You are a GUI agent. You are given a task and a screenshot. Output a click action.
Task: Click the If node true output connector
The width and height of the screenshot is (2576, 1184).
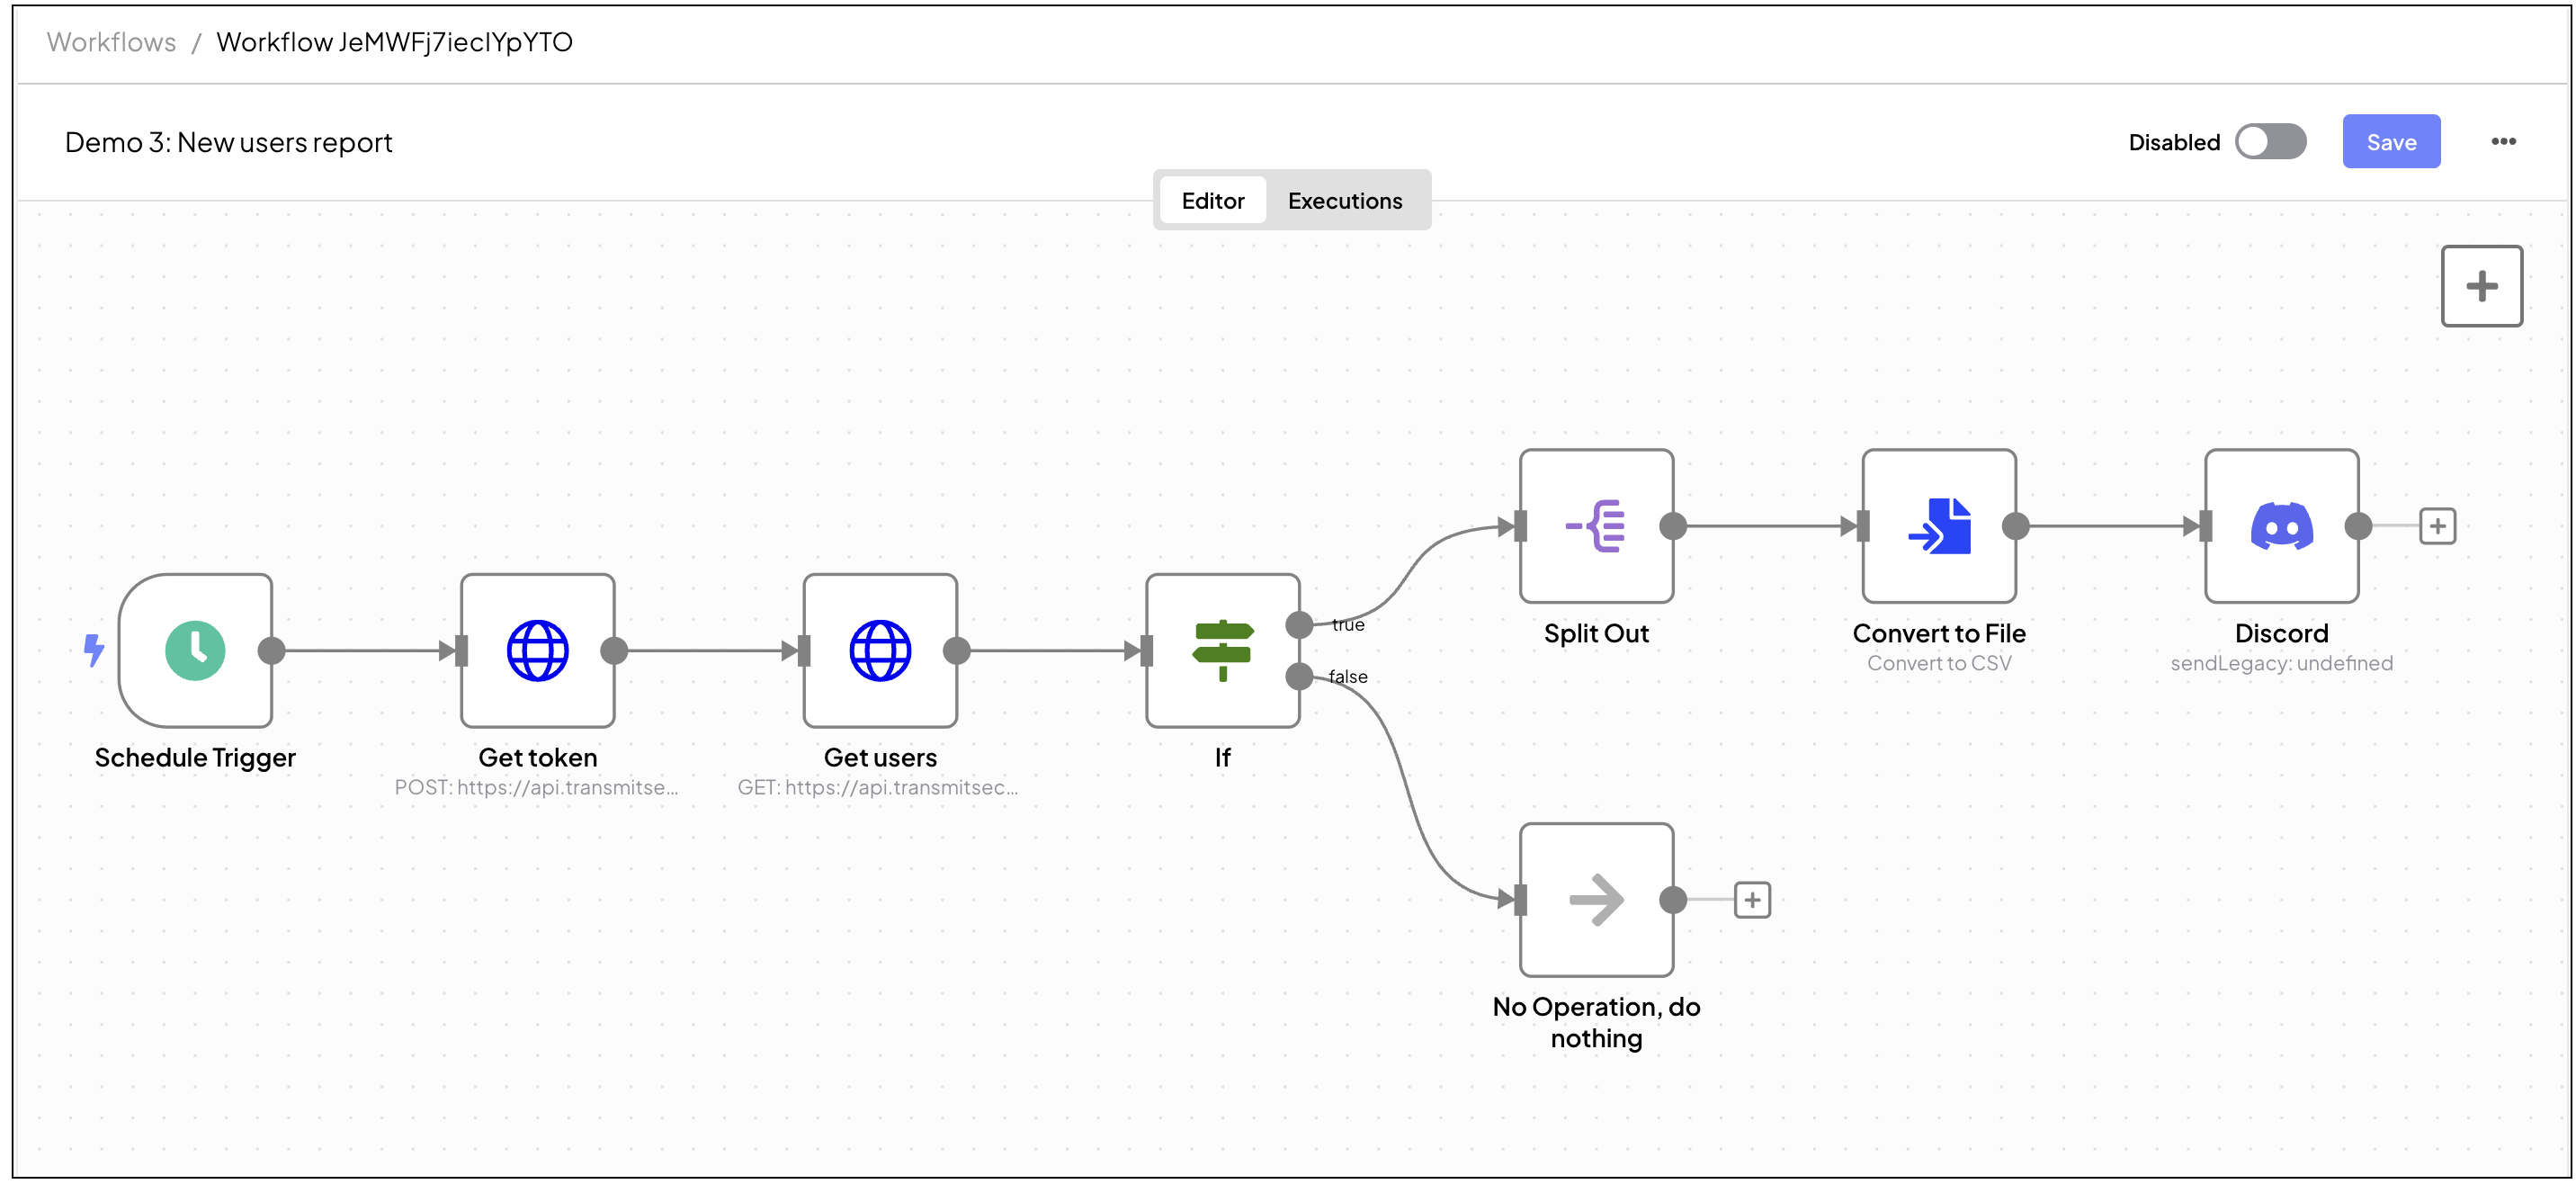tap(1299, 625)
